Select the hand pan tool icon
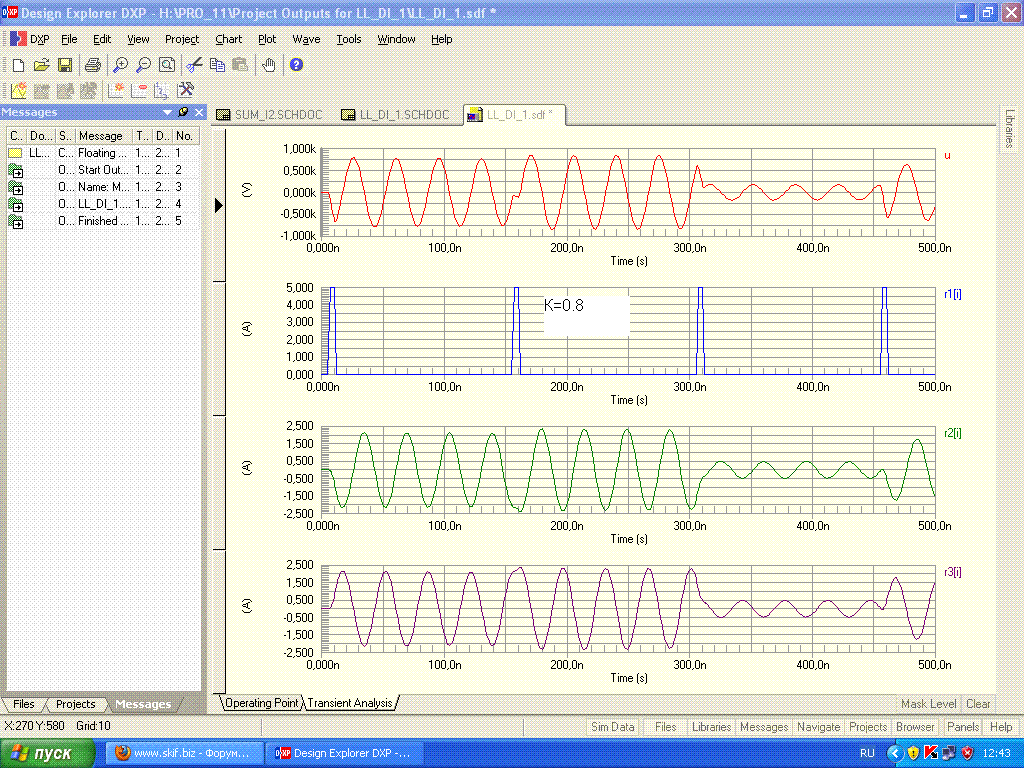Viewport: 1024px width, 768px height. pyautogui.click(x=269, y=65)
